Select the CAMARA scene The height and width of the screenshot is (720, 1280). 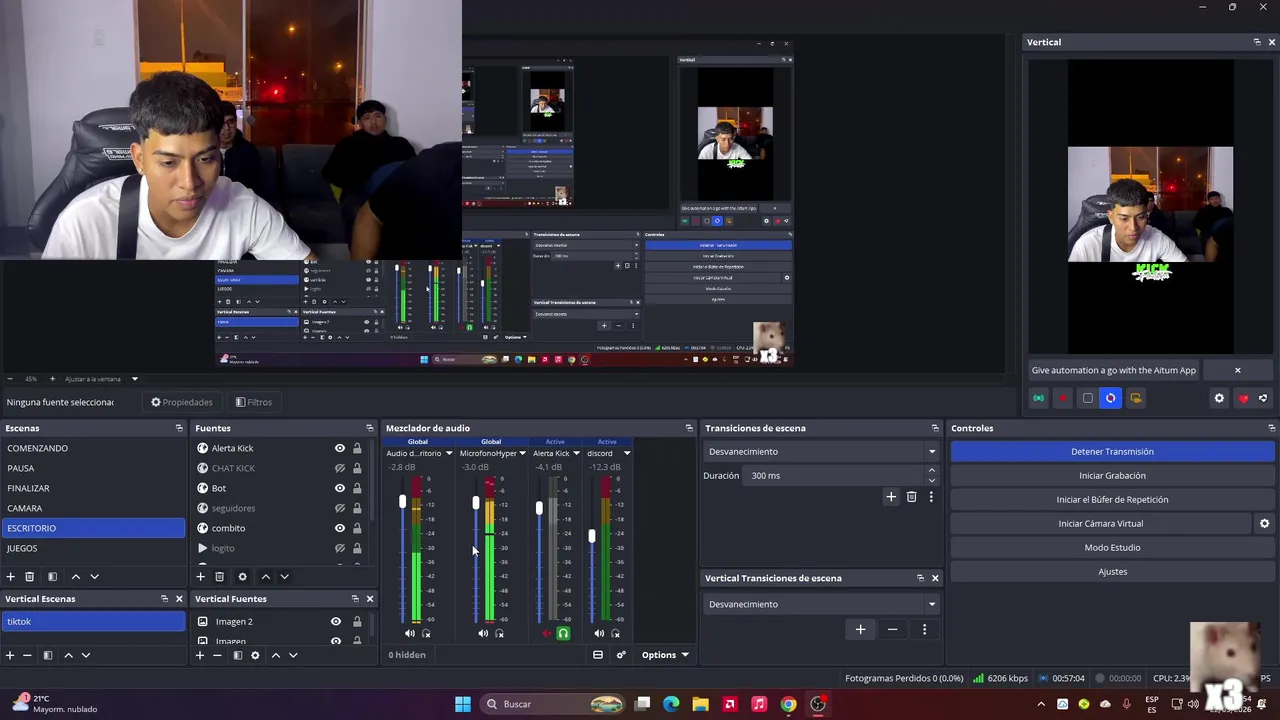point(93,508)
